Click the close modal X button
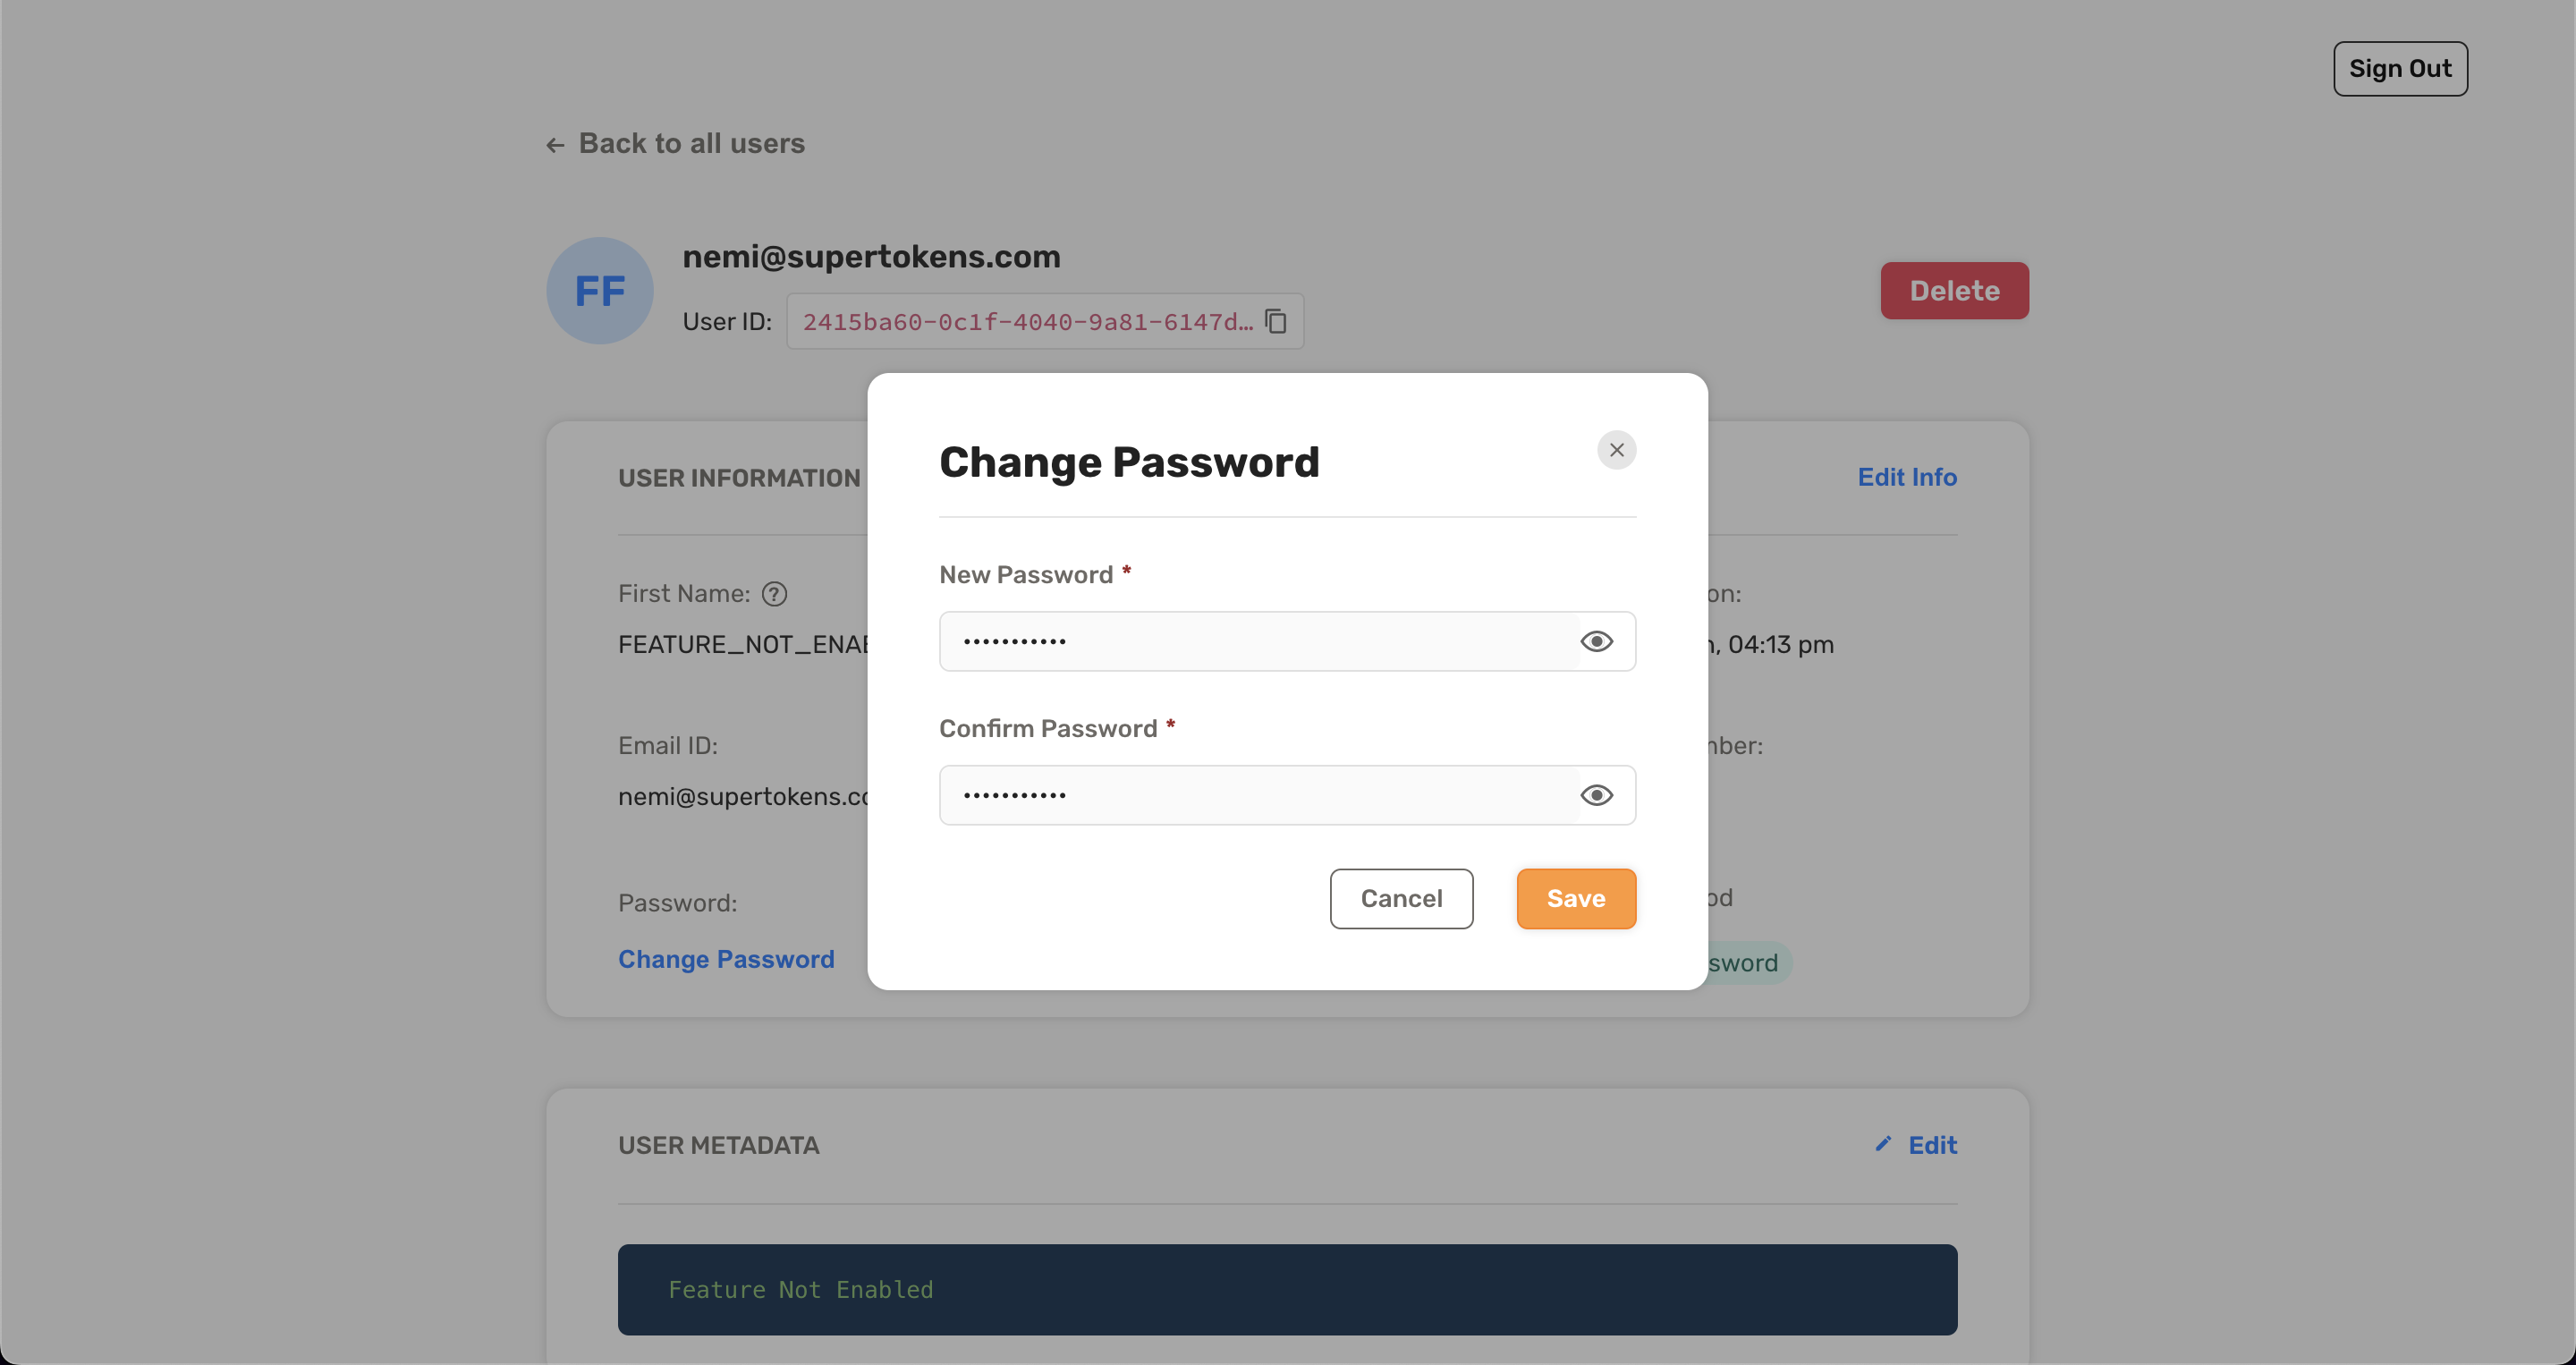The height and width of the screenshot is (1365, 2576). tap(1617, 450)
